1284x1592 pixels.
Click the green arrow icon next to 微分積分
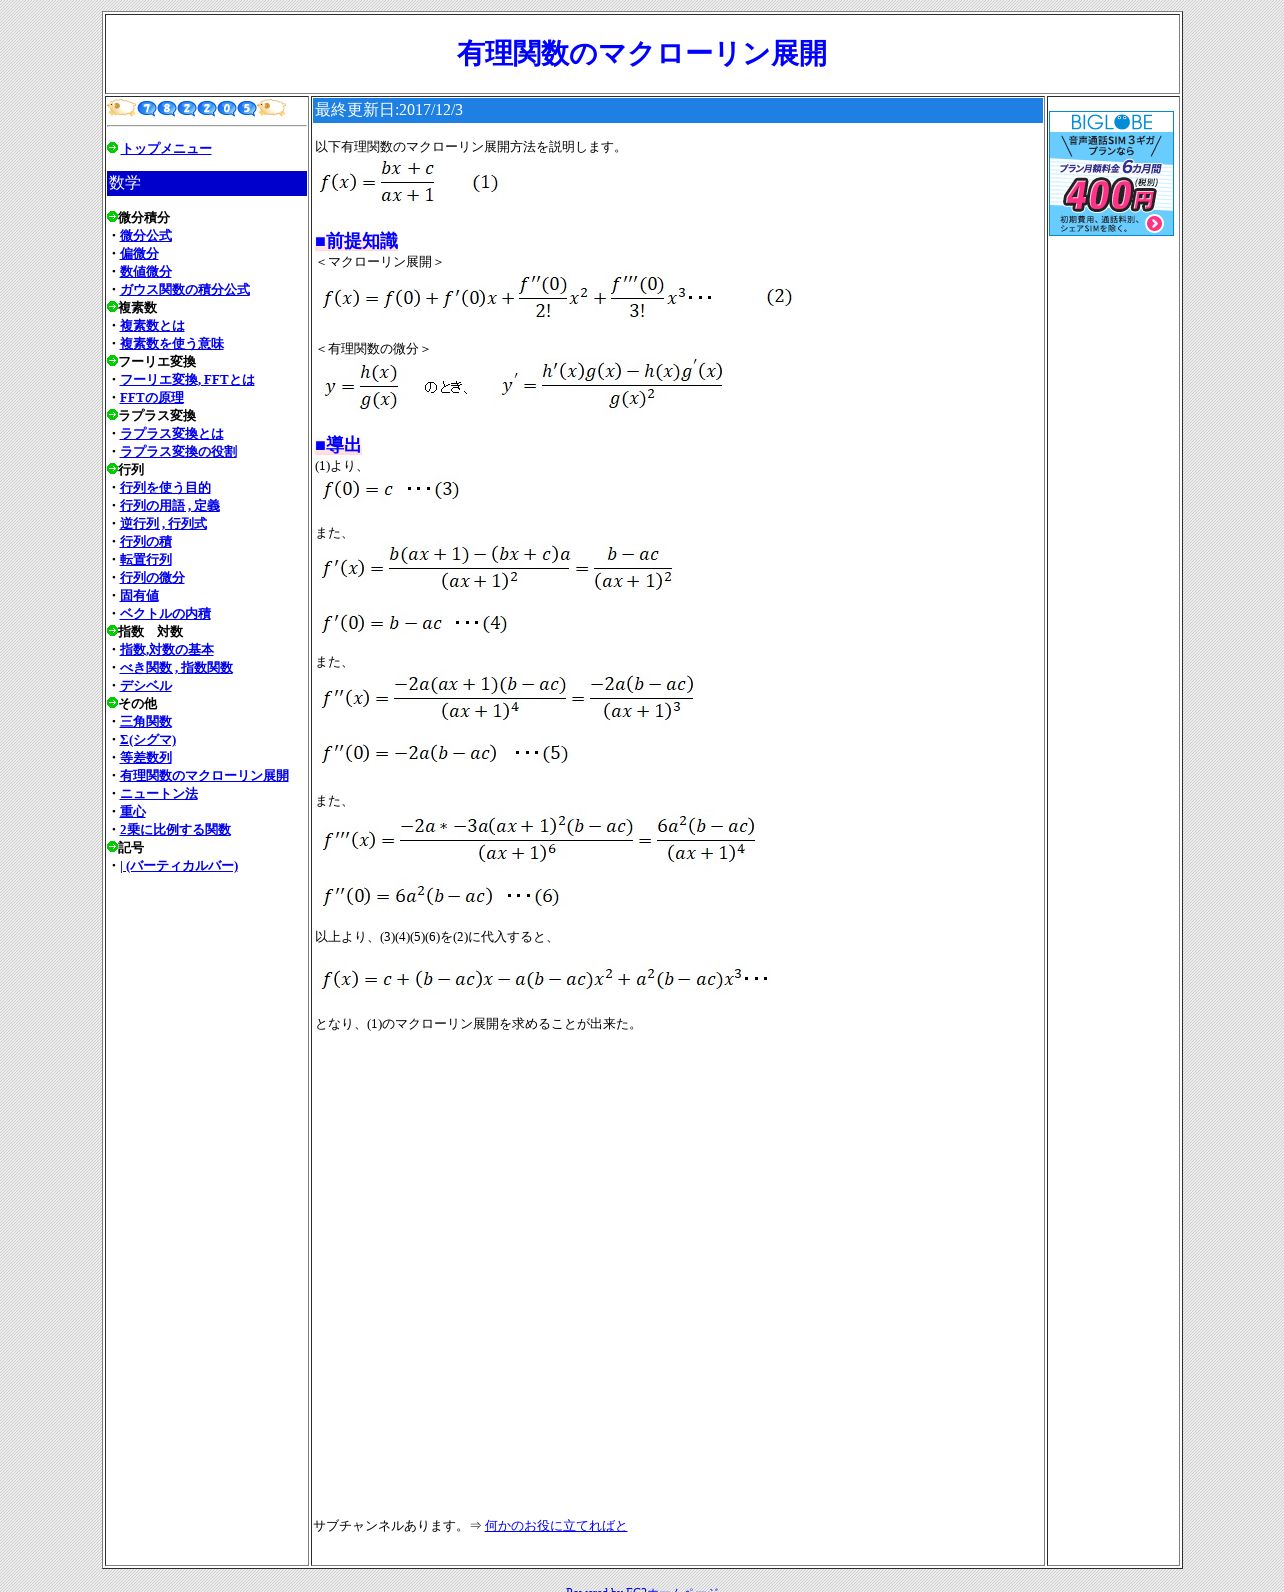(x=112, y=217)
